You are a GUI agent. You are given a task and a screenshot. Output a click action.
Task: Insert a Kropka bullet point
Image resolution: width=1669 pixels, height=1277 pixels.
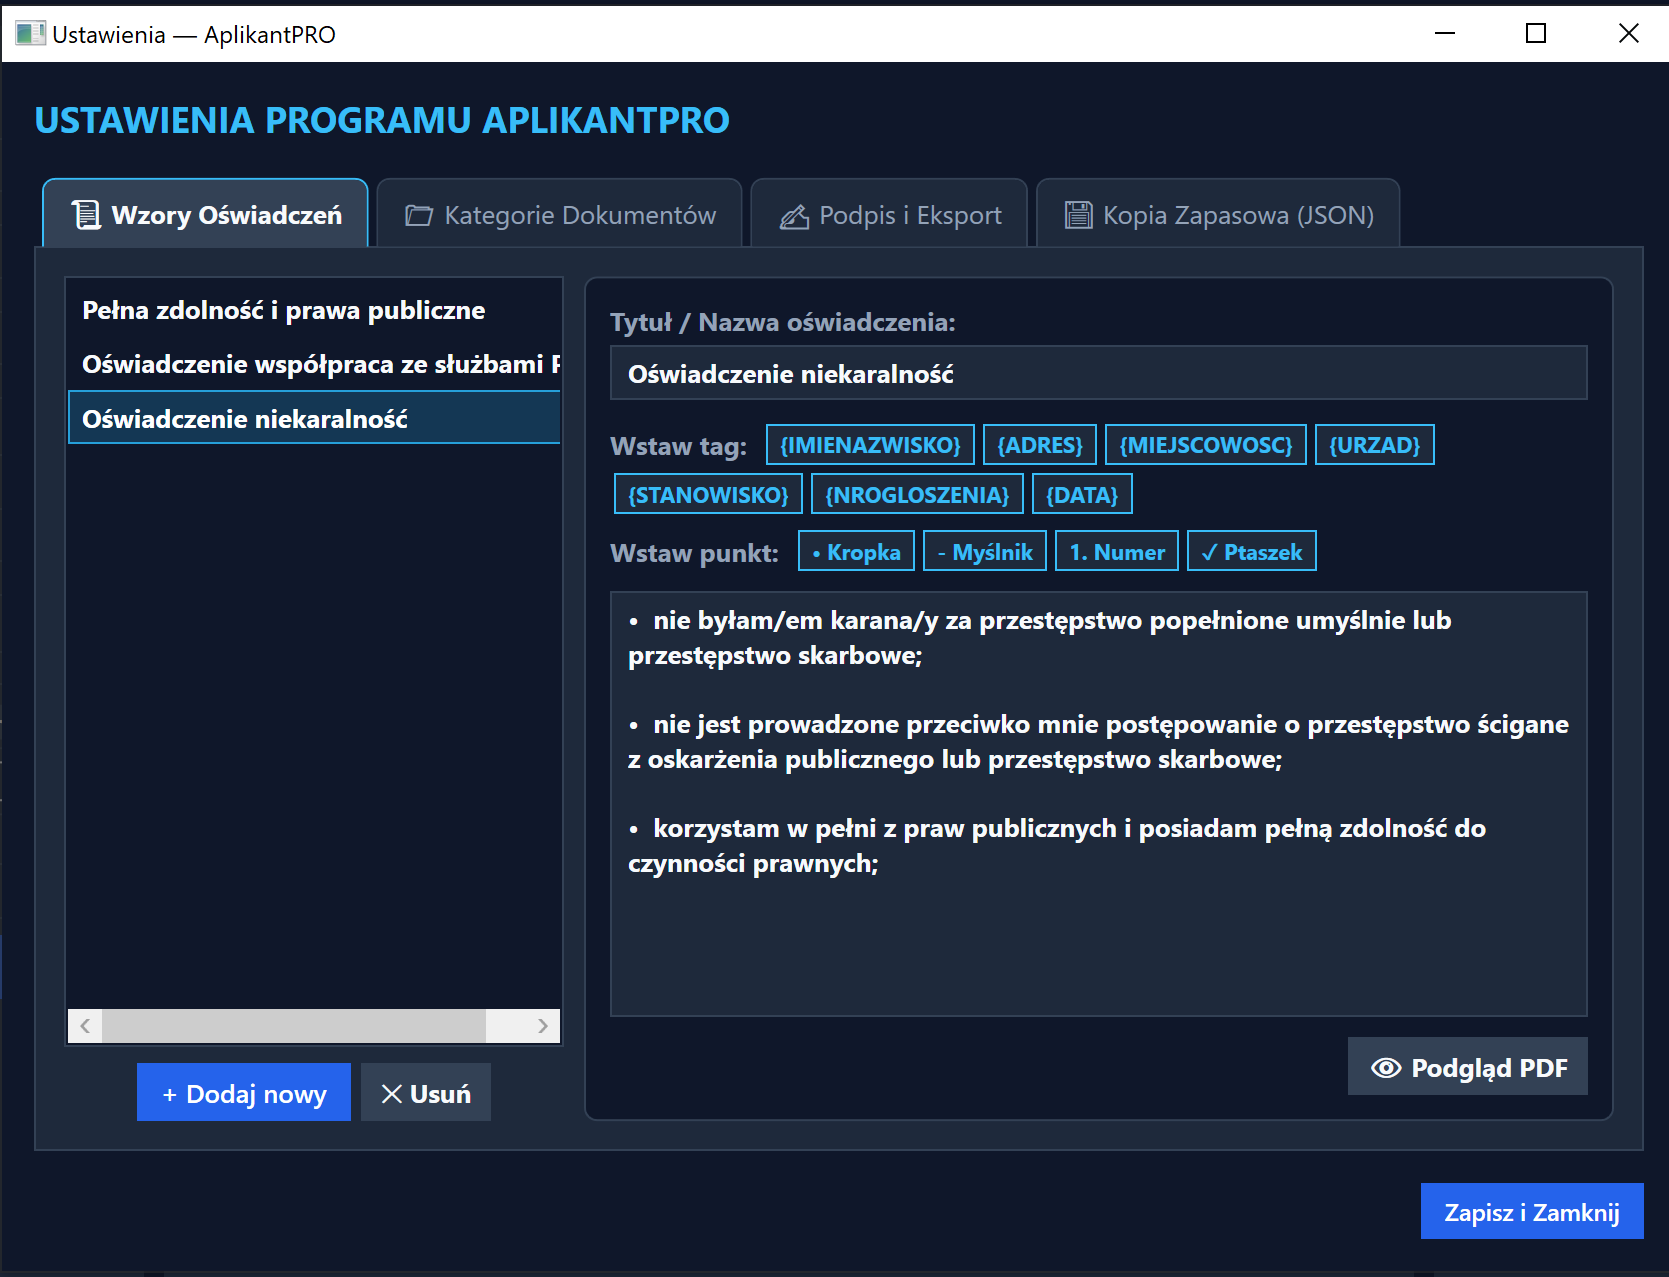(x=856, y=552)
